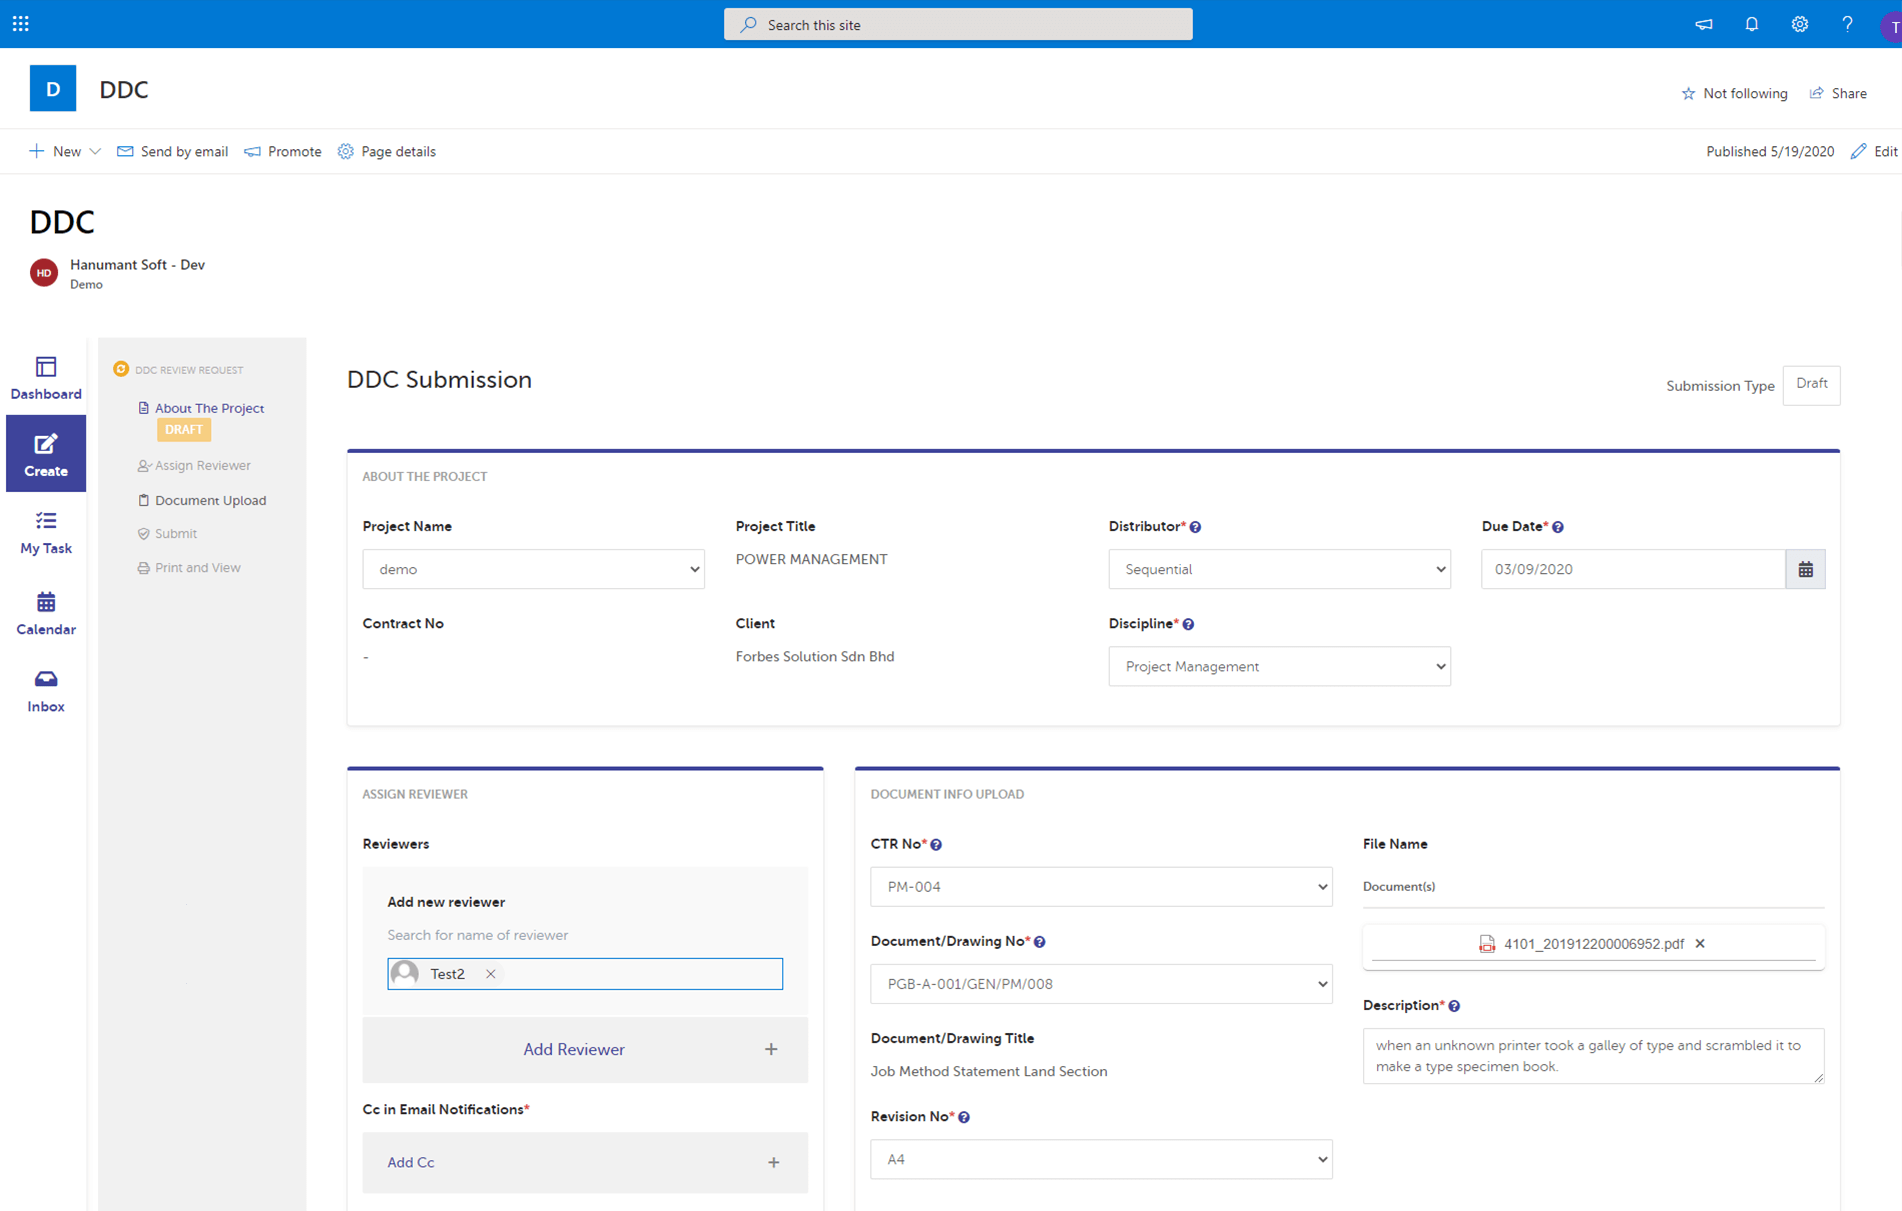Screen dimensions: 1902x1211
Task: Open the Revision No dropdown showing A4
Action: pos(1101,1159)
